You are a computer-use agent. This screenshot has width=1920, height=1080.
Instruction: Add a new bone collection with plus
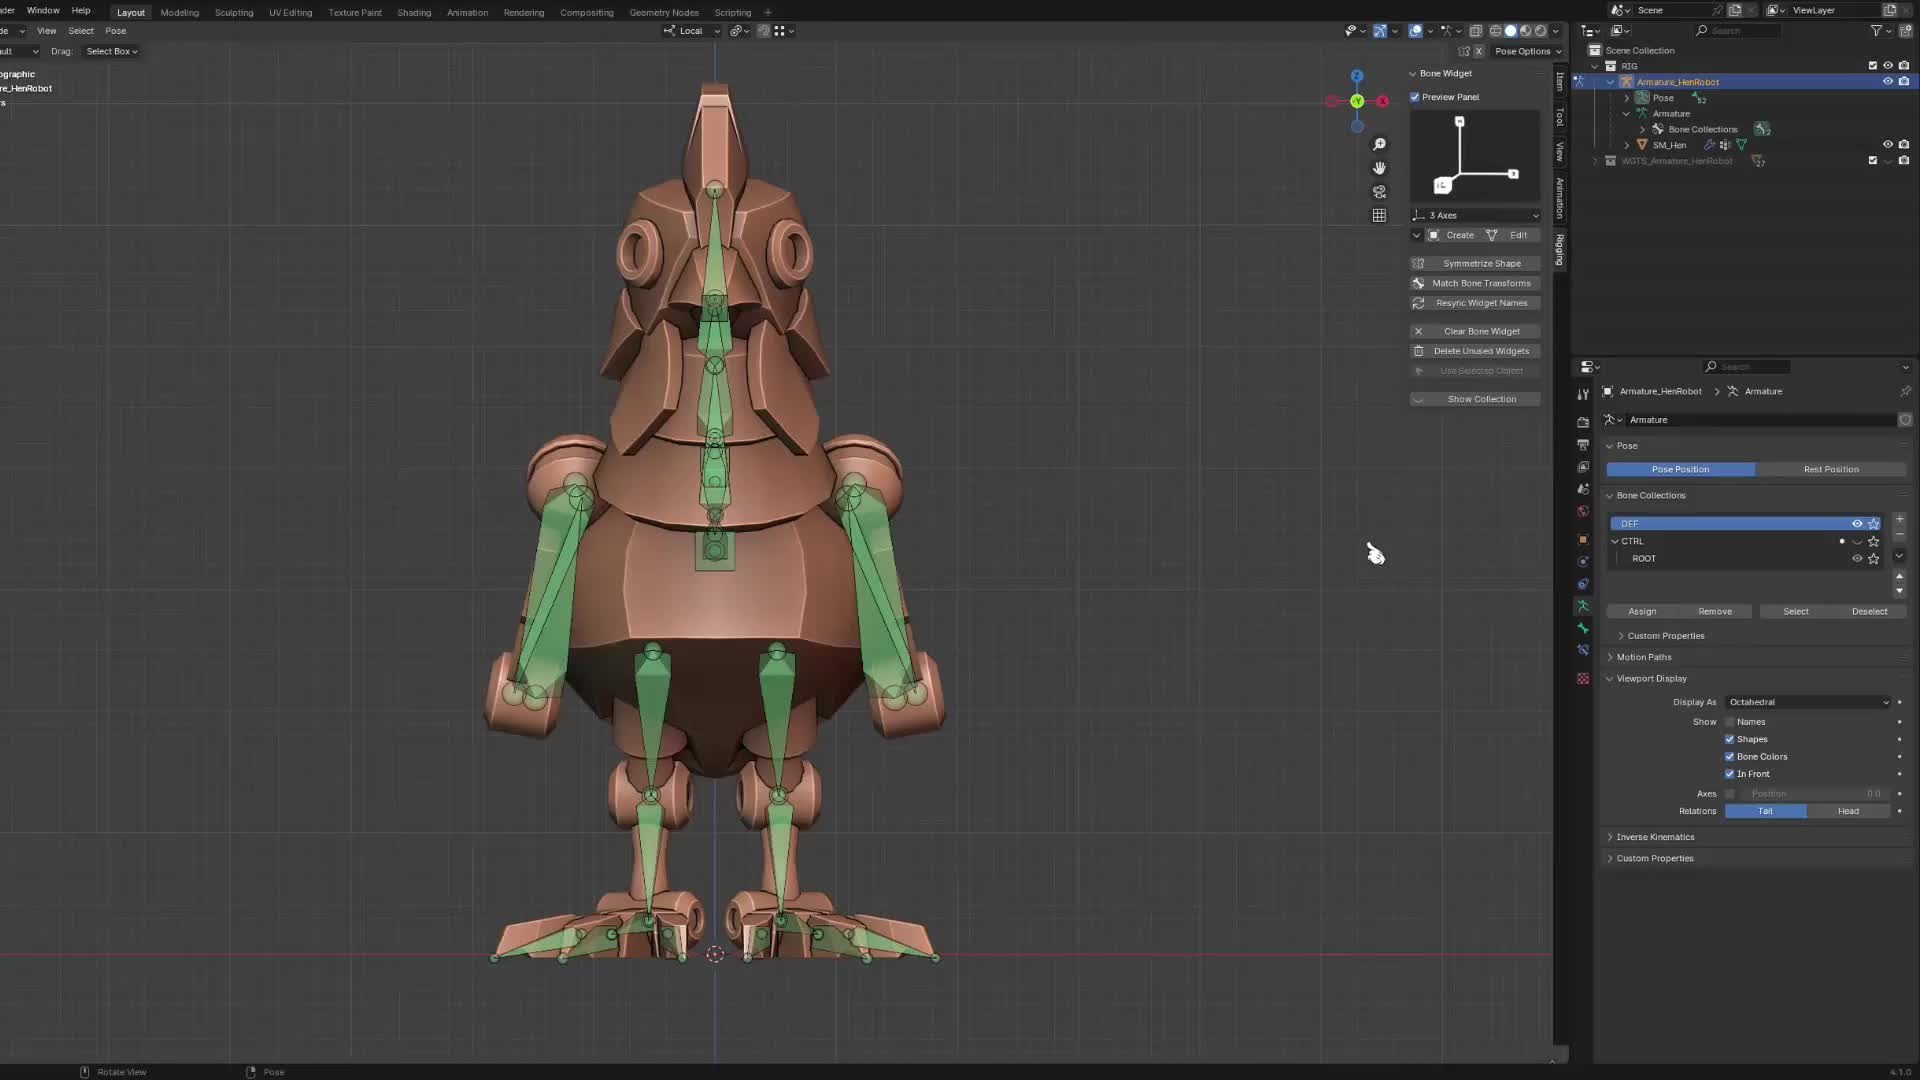[1899, 519]
